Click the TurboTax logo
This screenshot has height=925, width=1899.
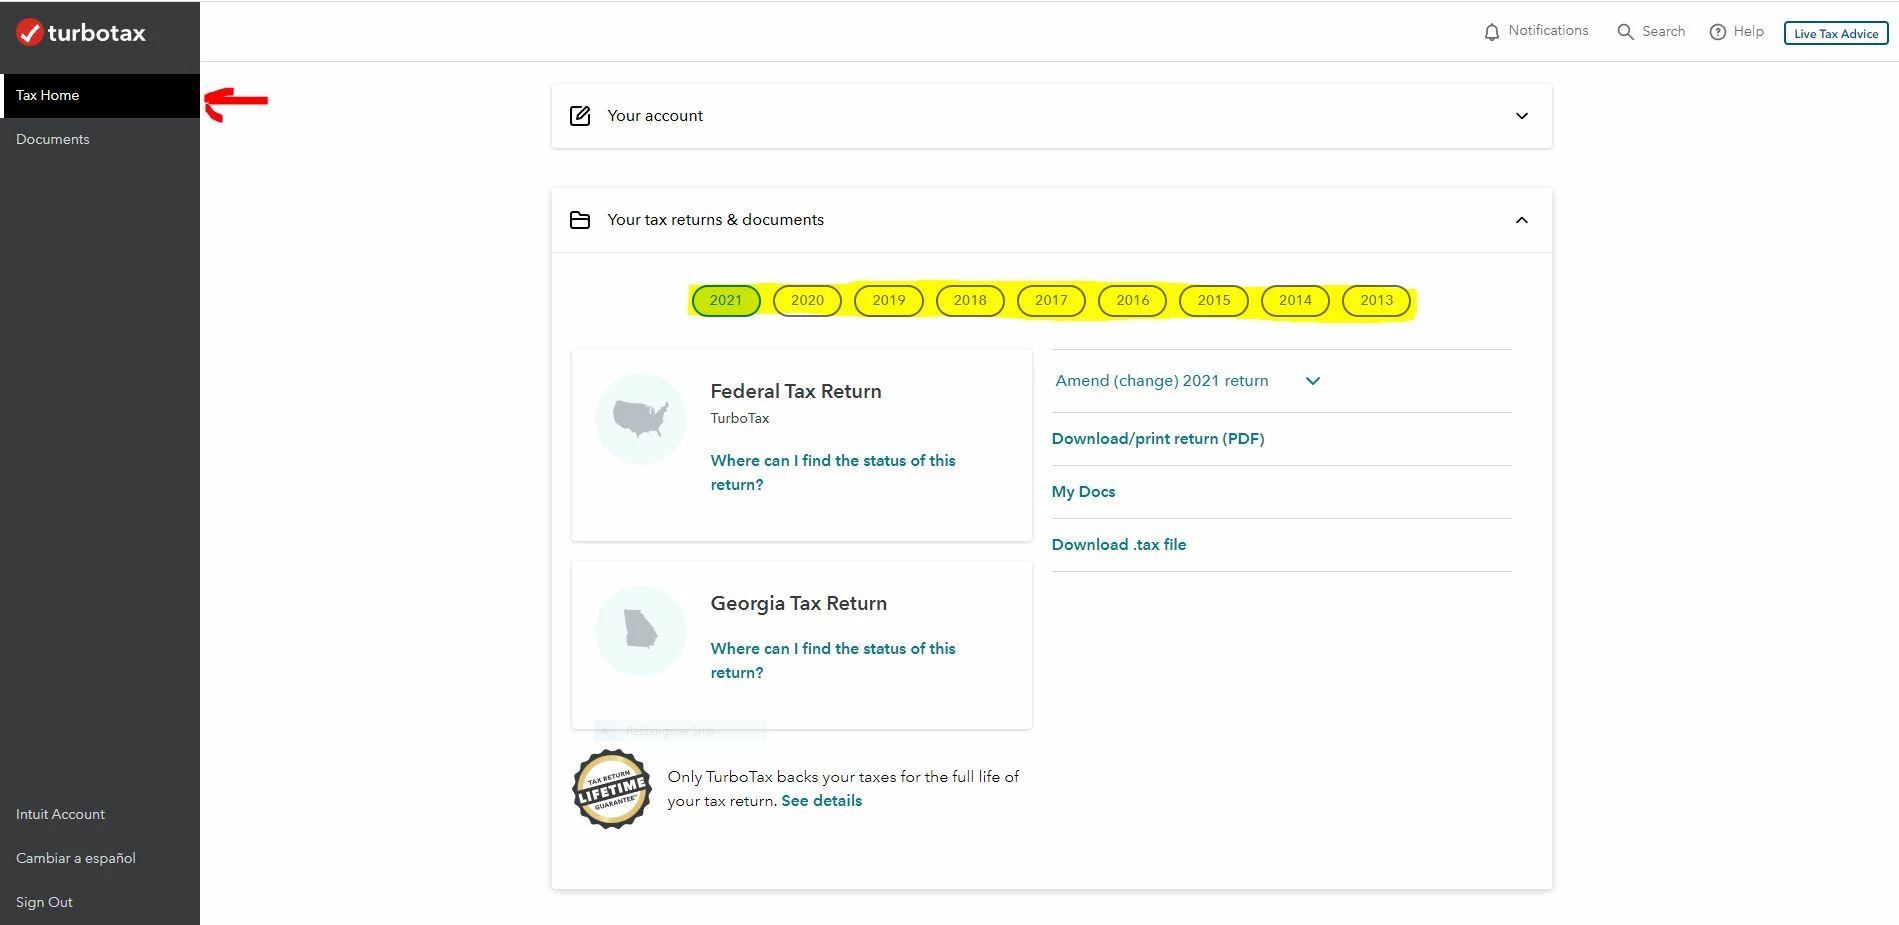pyautogui.click(x=81, y=33)
